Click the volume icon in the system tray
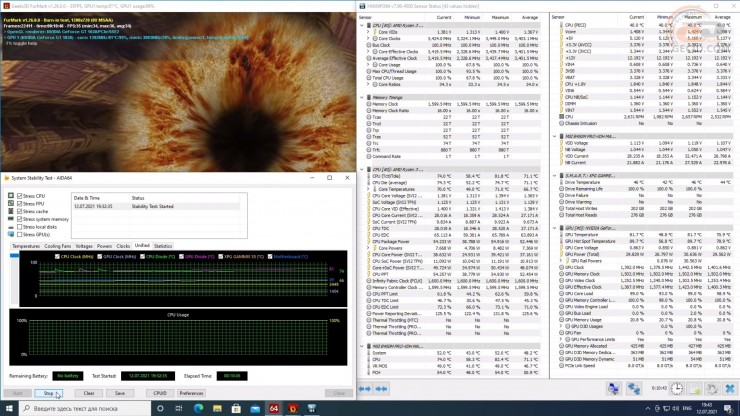740x416 pixels. click(675, 408)
